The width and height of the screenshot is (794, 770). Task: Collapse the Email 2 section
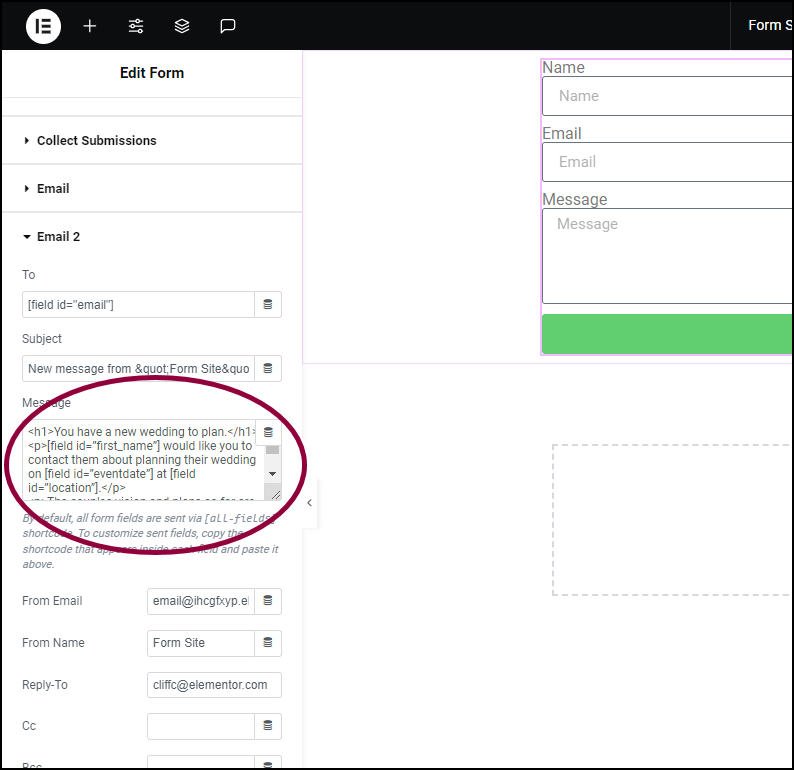point(152,236)
